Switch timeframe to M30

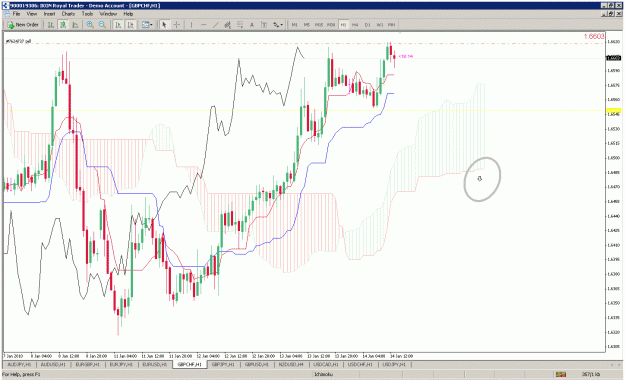pyautogui.click(x=331, y=25)
